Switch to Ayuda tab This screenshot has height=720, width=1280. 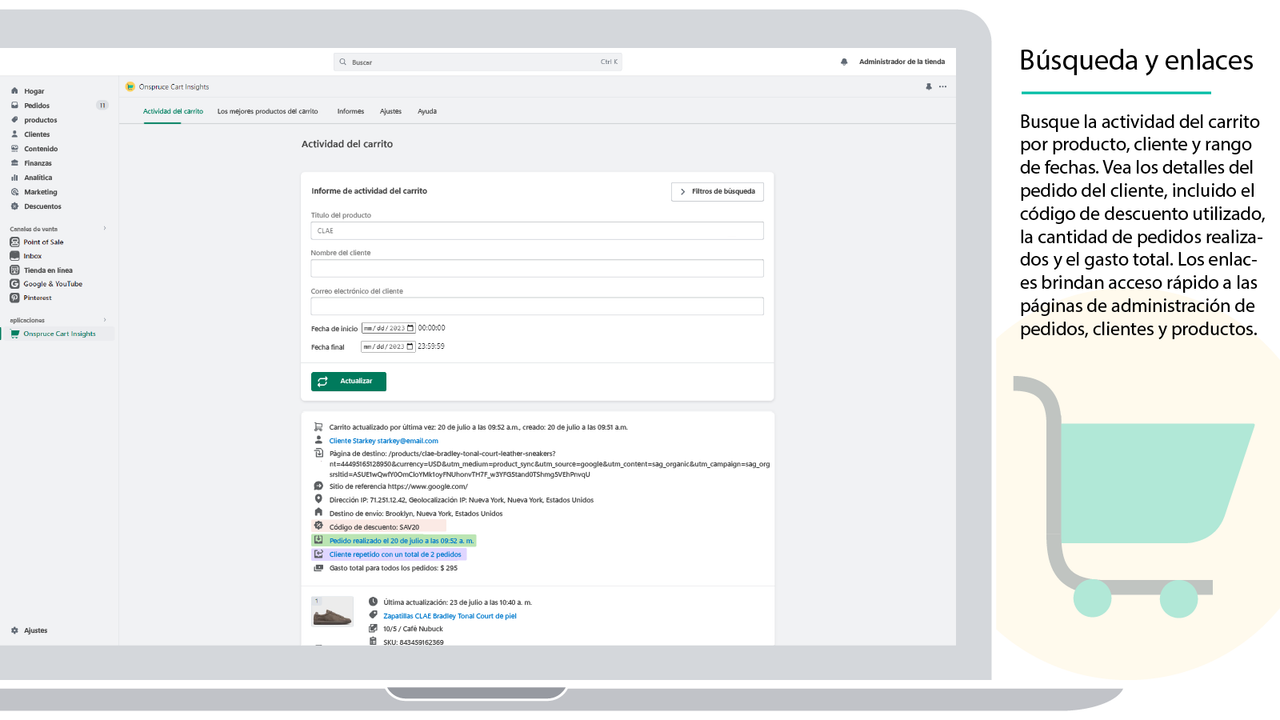pyautogui.click(x=427, y=112)
